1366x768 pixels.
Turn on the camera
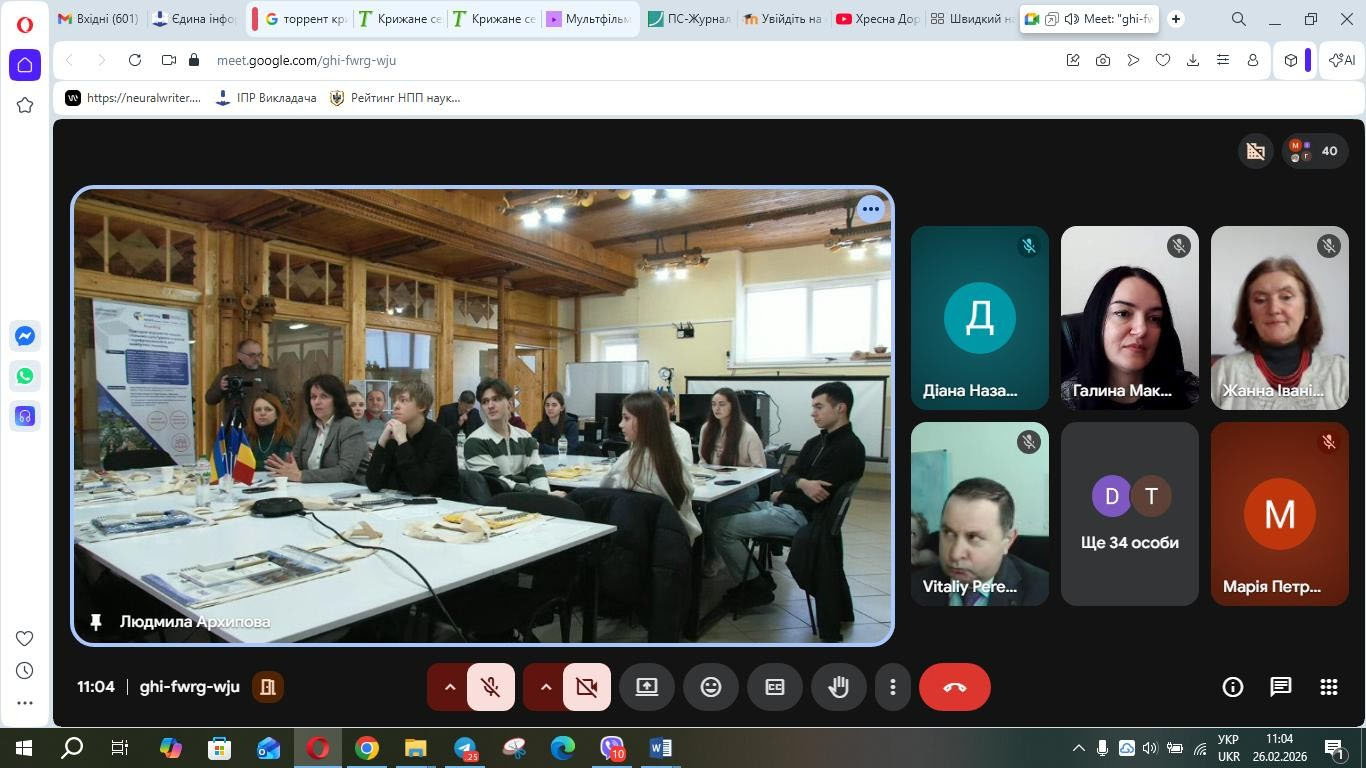click(586, 687)
